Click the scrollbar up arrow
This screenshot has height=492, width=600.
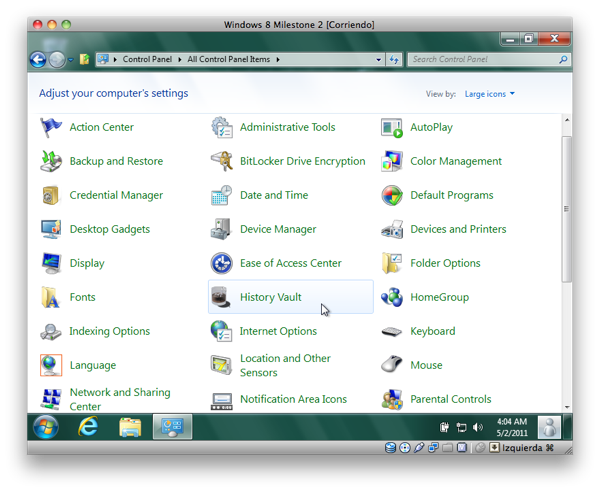(567, 120)
